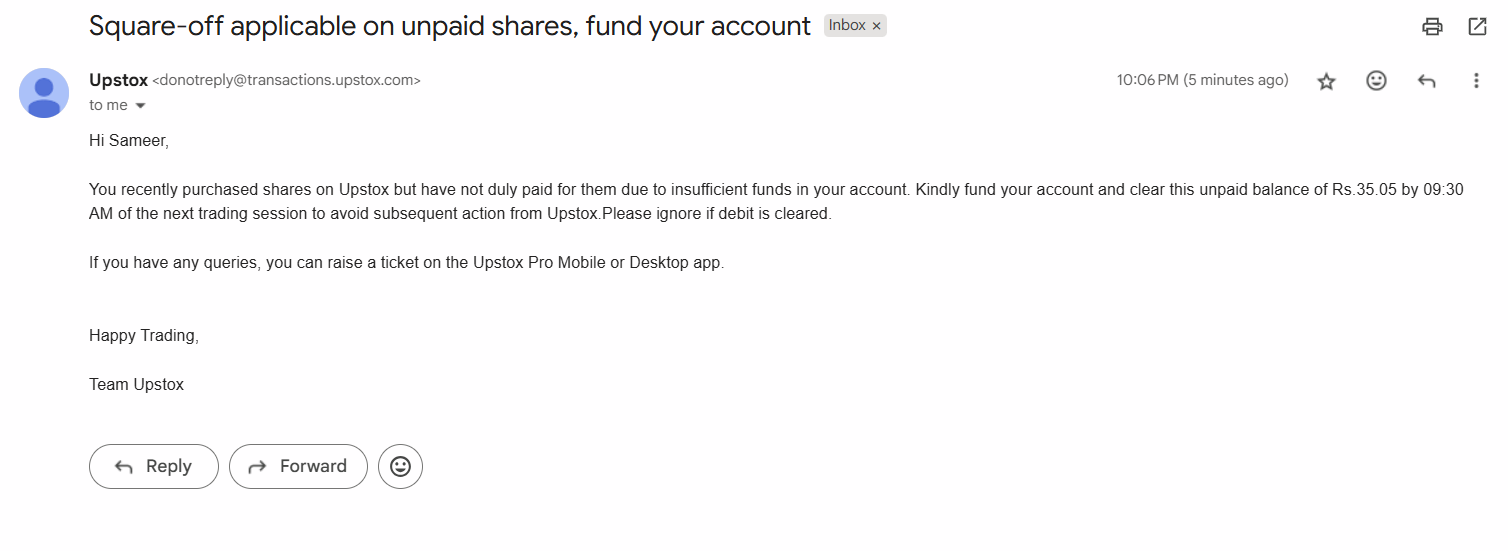Add an emoji reaction from the header

[1376, 81]
